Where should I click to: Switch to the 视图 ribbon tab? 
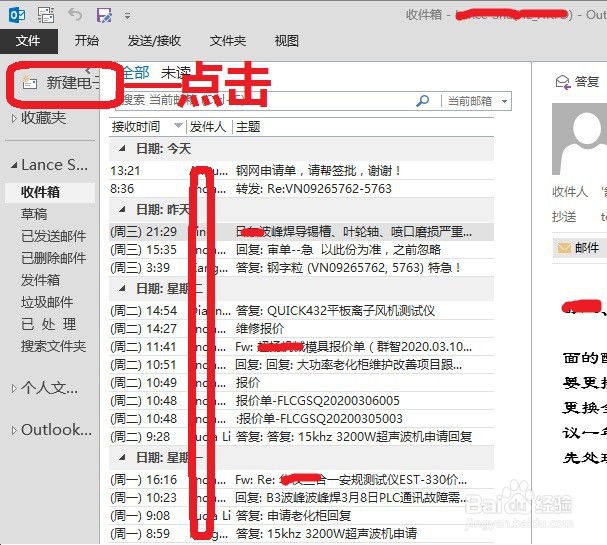coord(286,41)
